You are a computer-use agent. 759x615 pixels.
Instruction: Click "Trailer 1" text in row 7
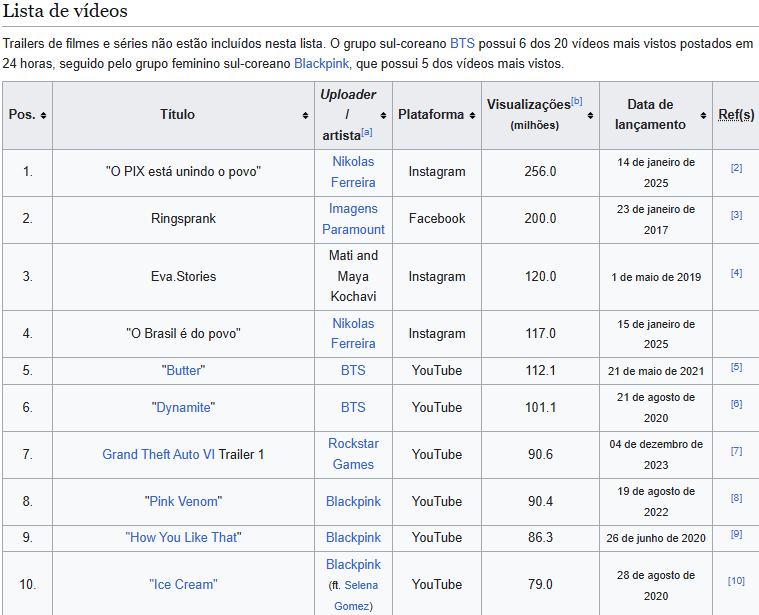pyautogui.click(x=241, y=454)
